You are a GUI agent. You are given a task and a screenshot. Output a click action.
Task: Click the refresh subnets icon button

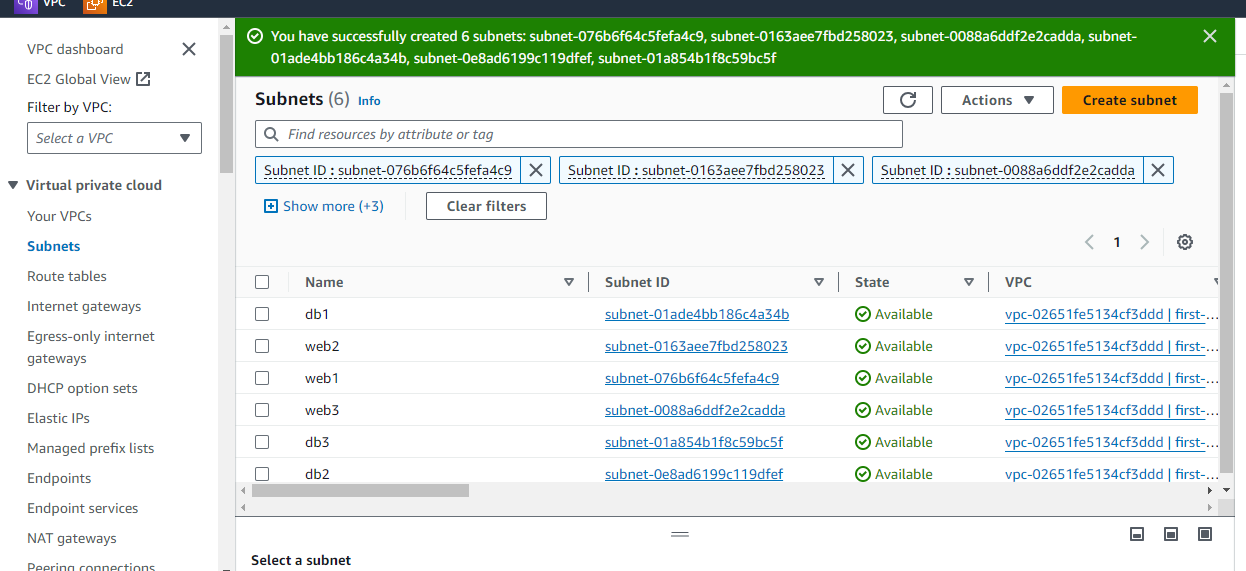pos(908,100)
